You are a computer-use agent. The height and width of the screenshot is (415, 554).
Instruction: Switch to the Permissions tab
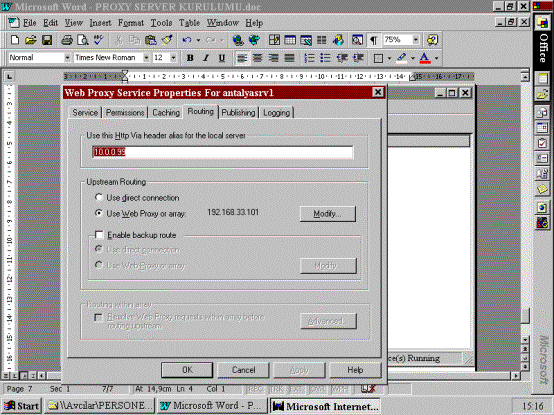pos(125,113)
